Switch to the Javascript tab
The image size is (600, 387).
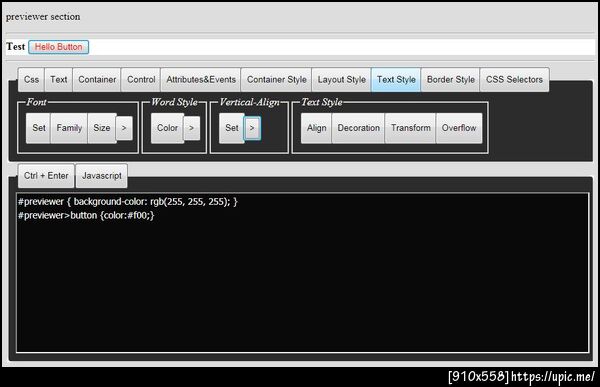101,176
